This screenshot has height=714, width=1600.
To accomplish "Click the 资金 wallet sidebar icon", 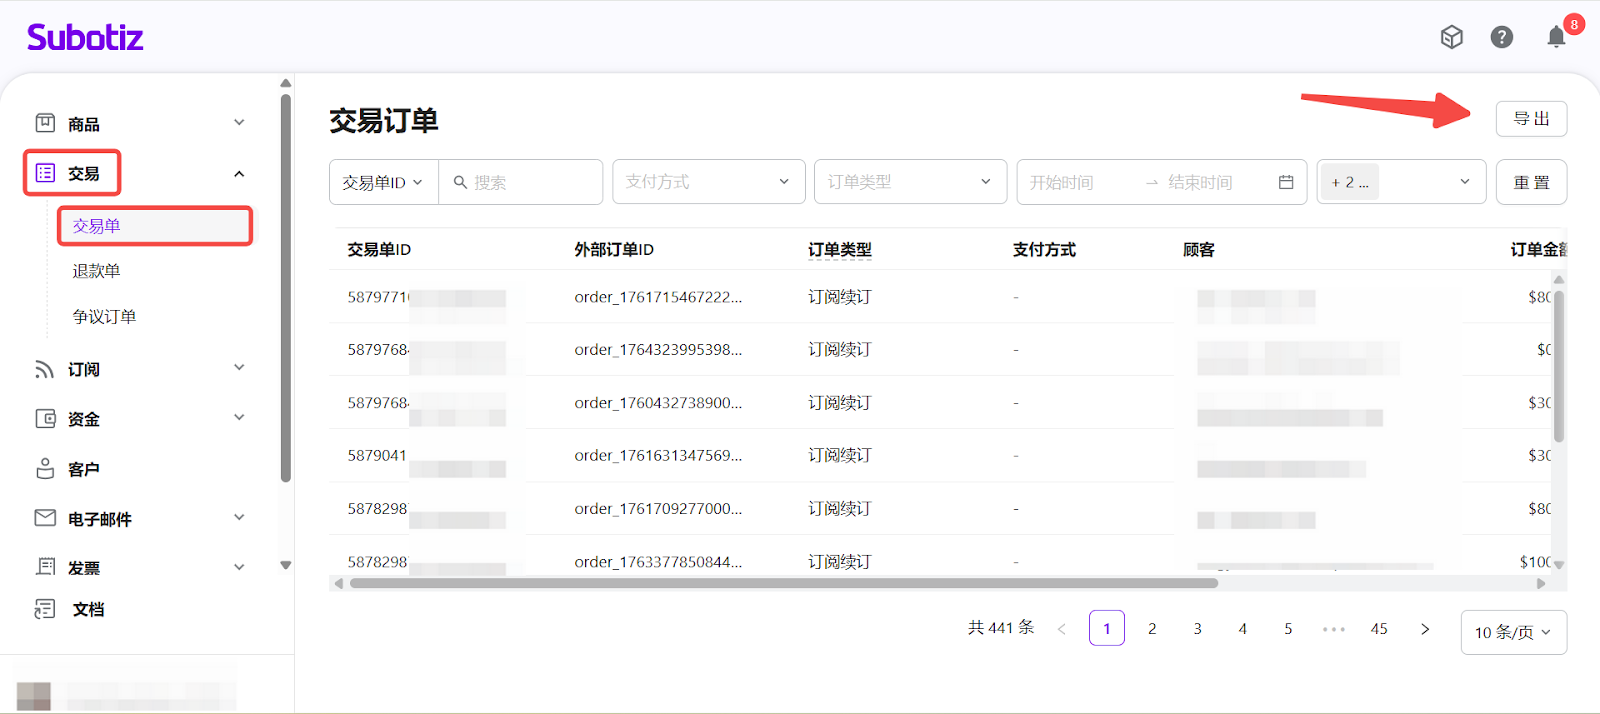I will pos(45,419).
